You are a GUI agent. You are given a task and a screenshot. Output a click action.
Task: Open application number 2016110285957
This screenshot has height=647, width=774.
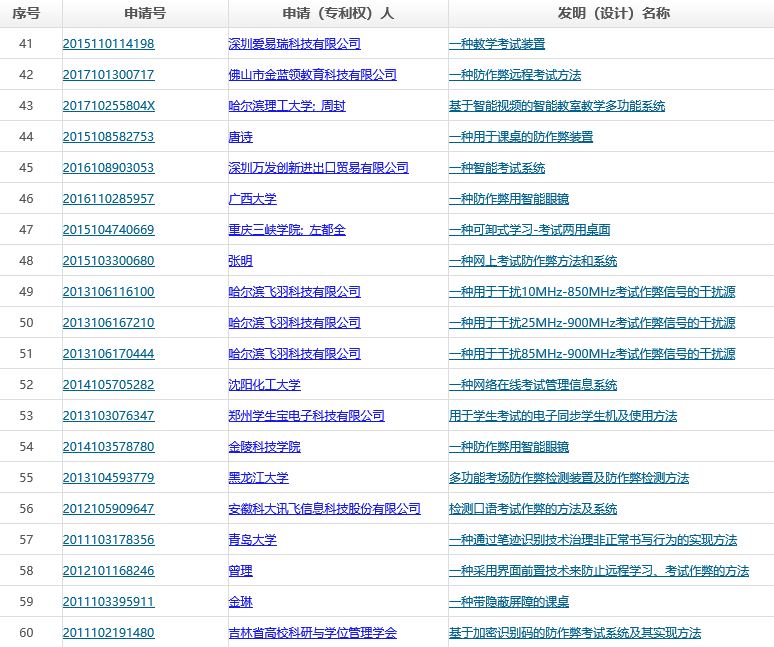[x=109, y=199]
